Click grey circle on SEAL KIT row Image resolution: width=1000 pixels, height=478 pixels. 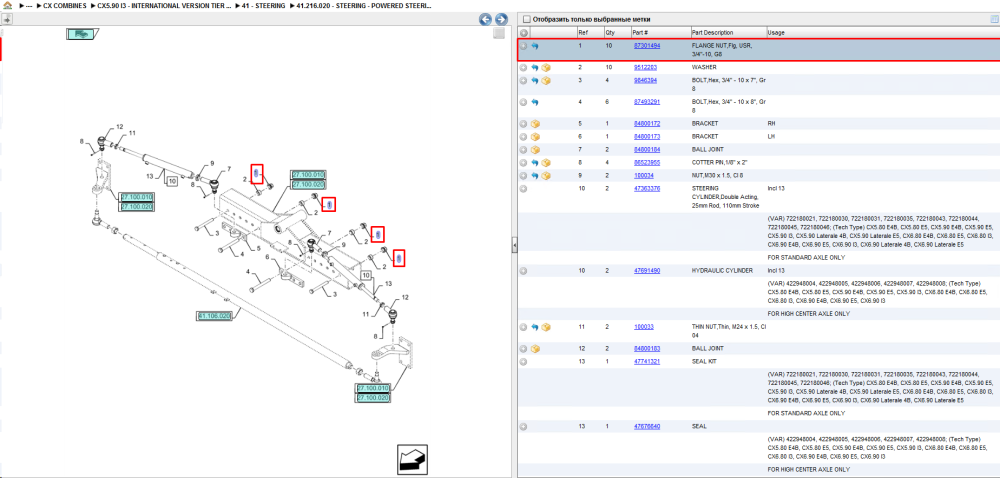coord(524,361)
